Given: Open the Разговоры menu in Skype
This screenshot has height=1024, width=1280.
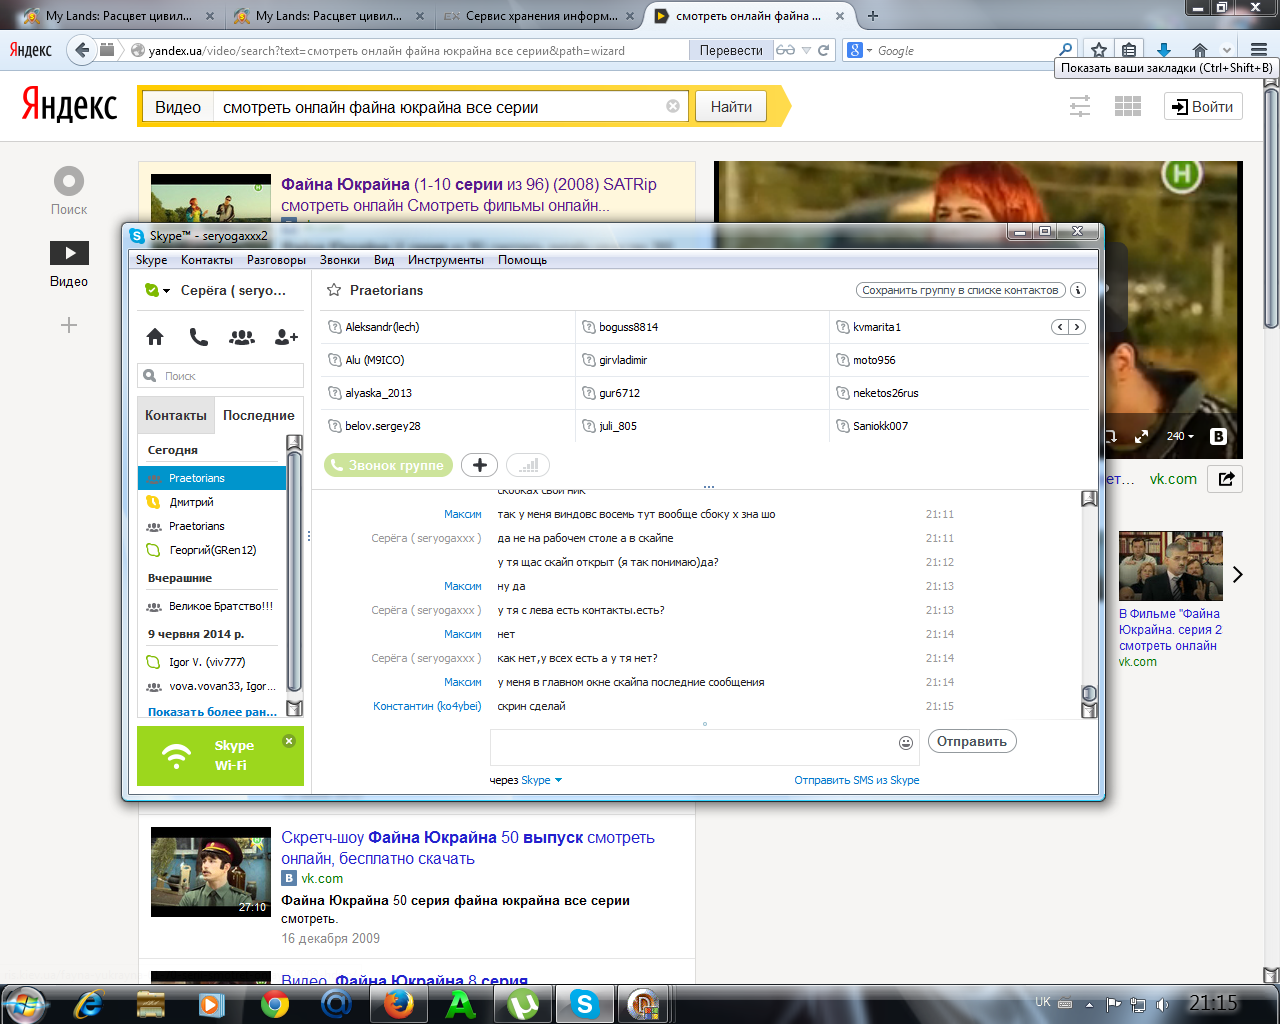Looking at the screenshot, I should pyautogui.click(x=277, y=260).
